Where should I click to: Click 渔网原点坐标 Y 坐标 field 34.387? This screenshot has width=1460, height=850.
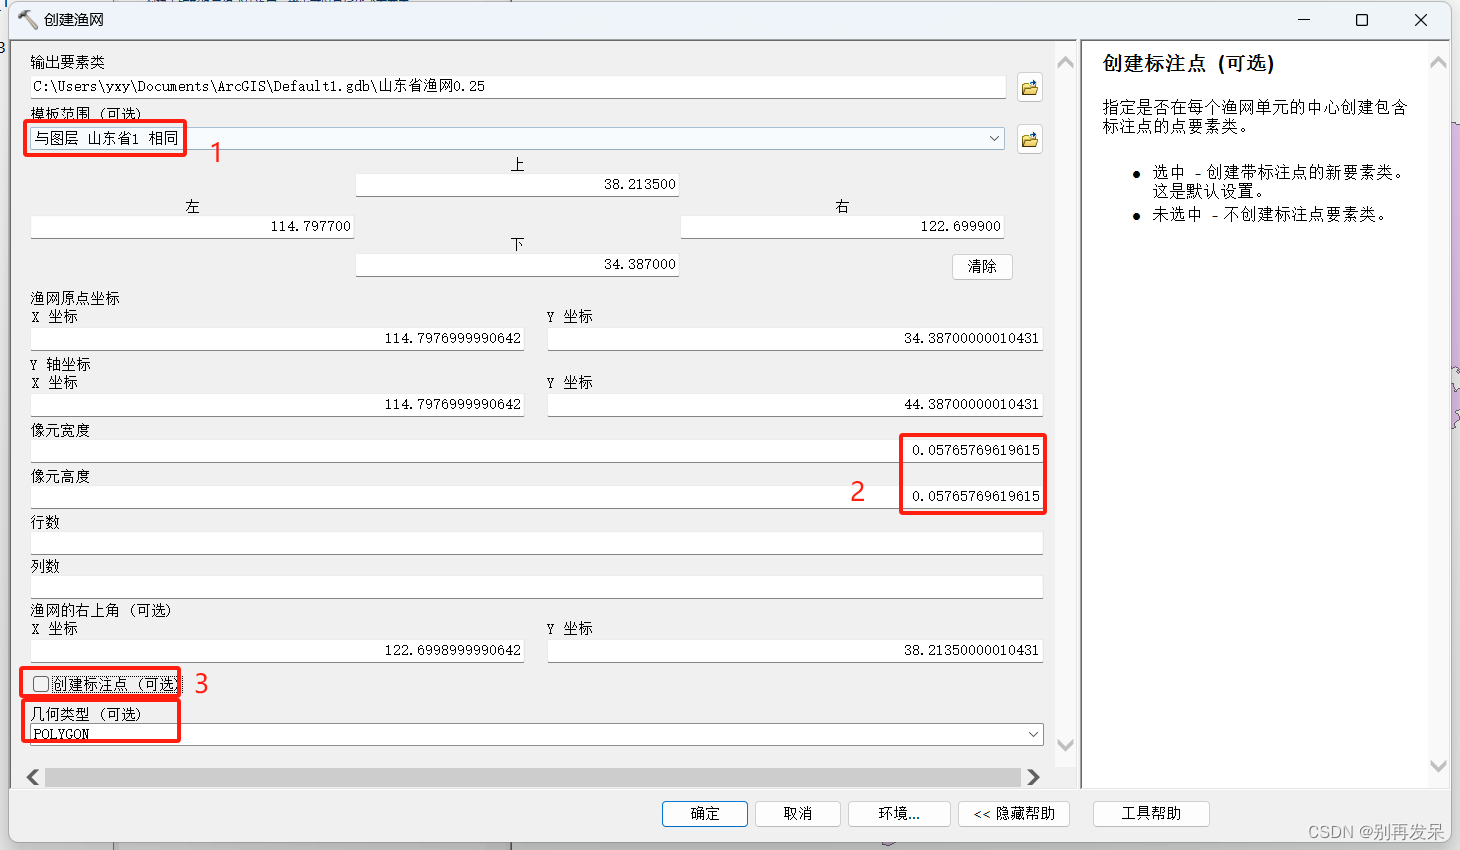(795, 338)
